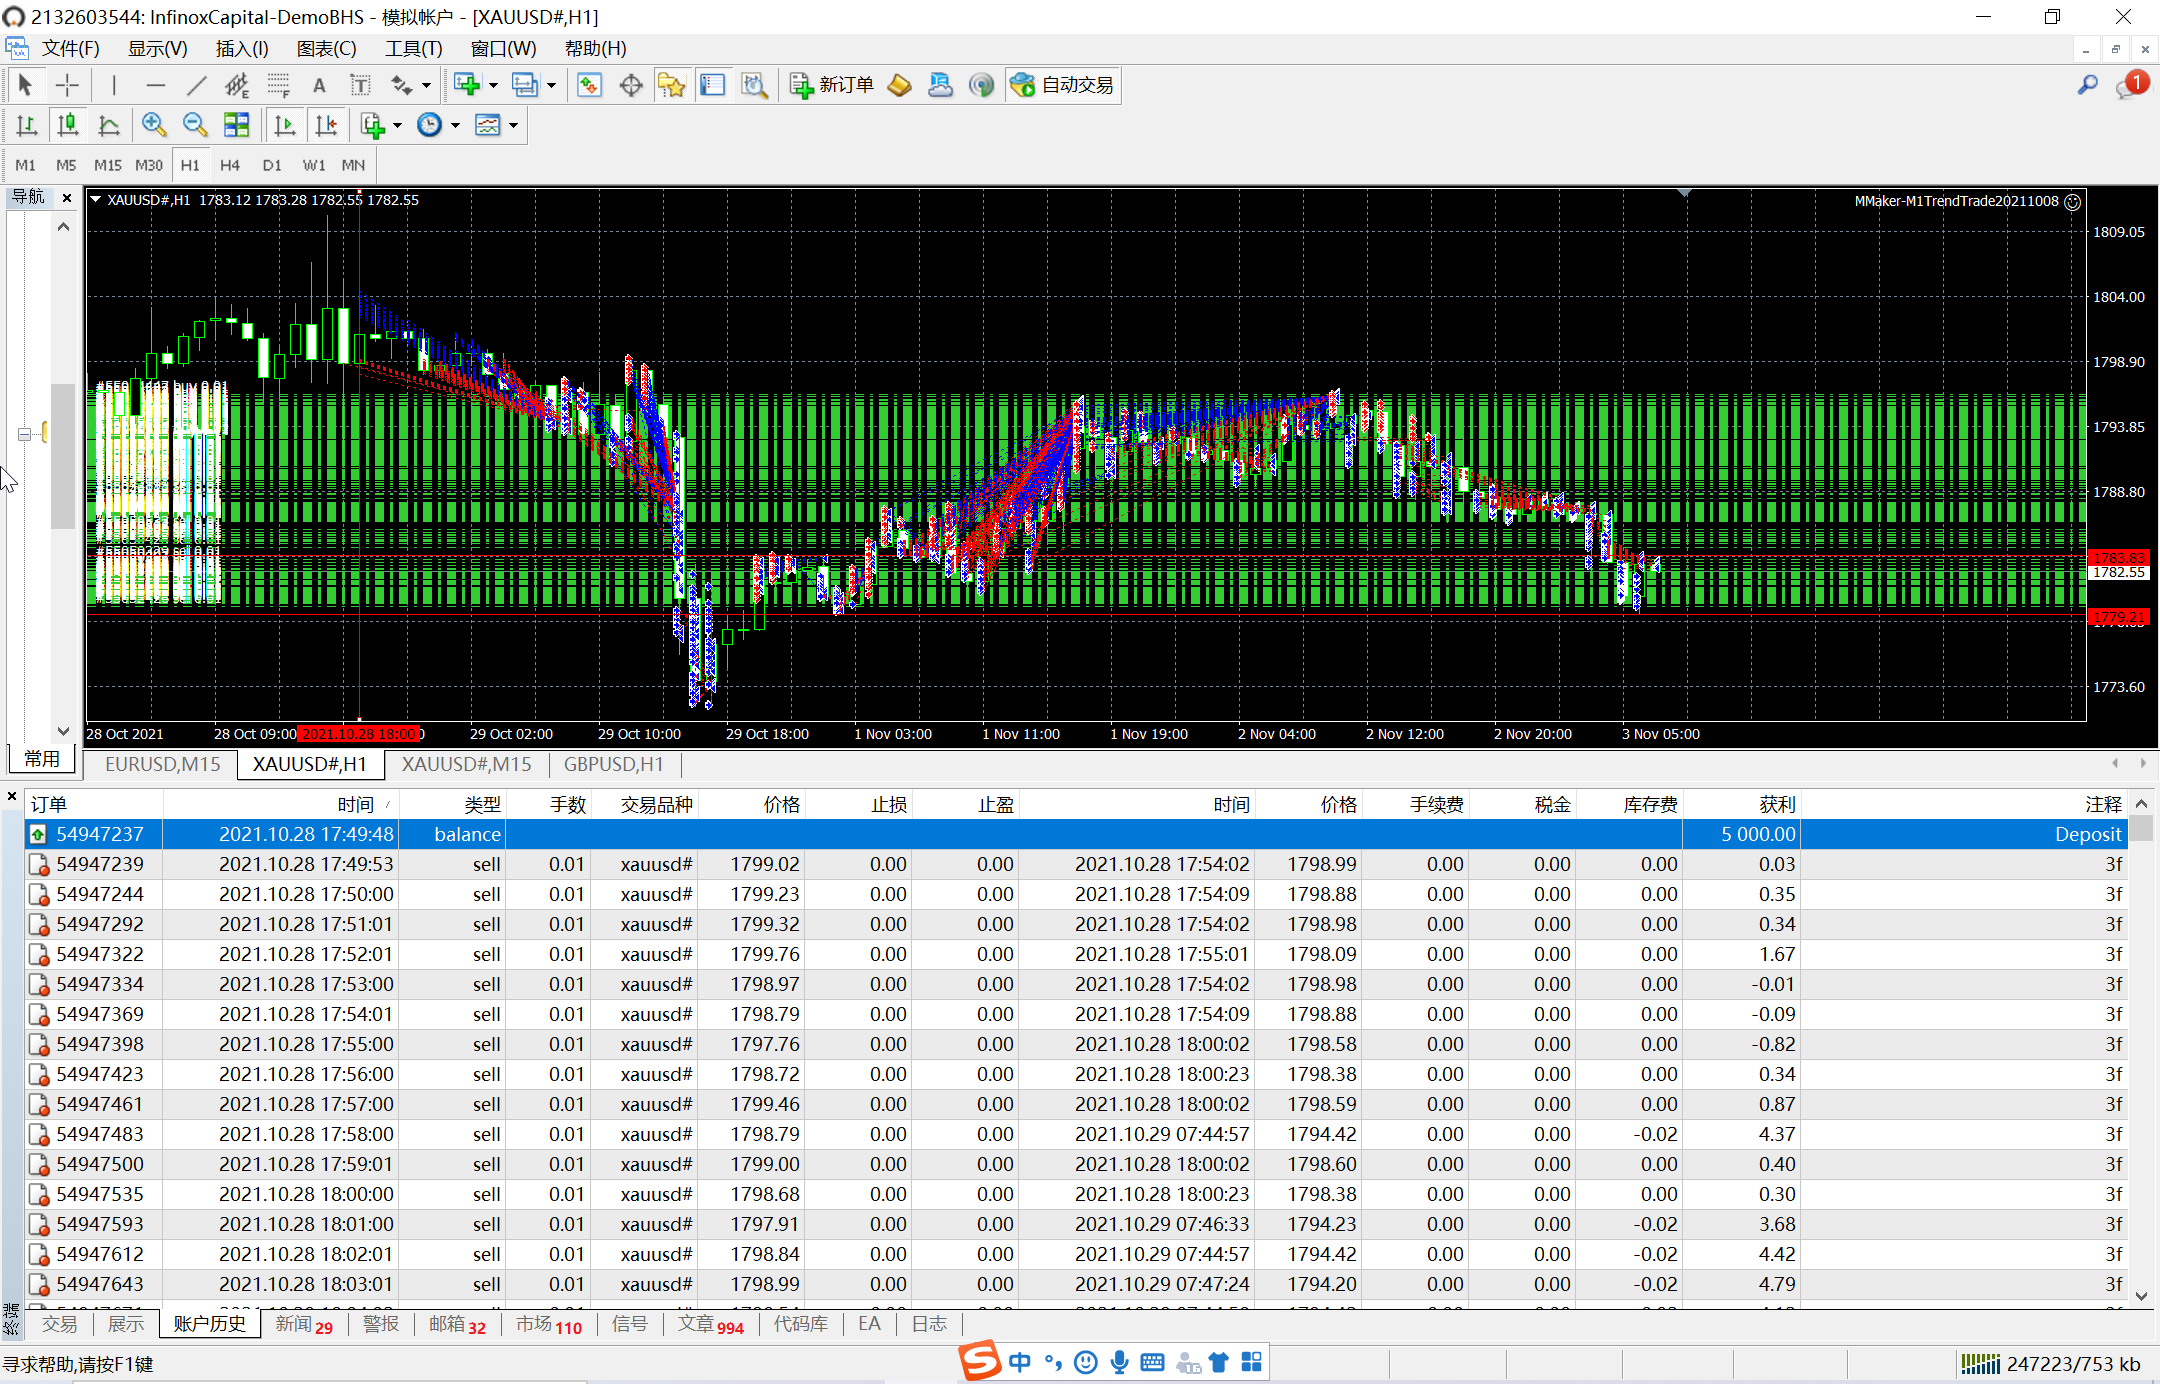Switch chart to line chart mode

(109, 125)
